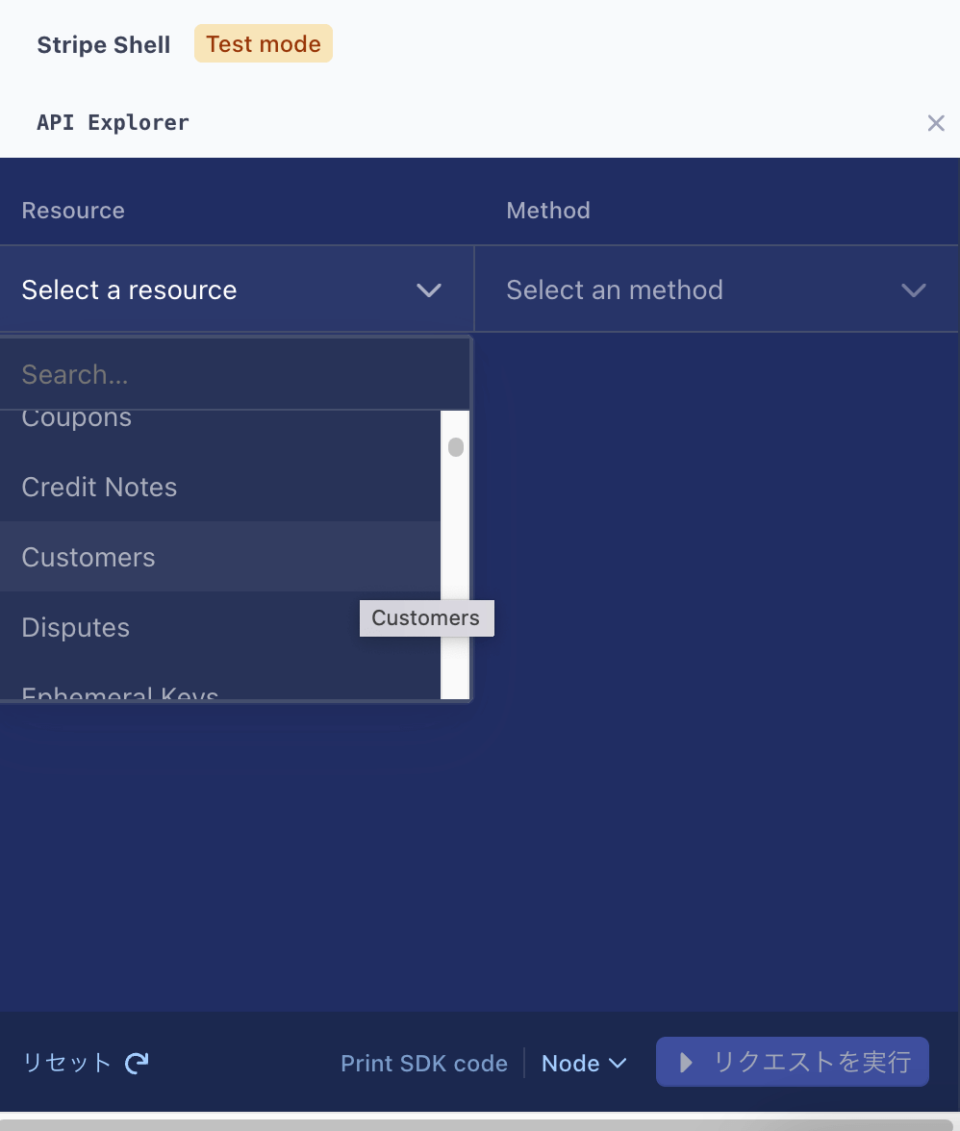
Task: Click Print SDK code link
Action: click(x=424, y=1063)
